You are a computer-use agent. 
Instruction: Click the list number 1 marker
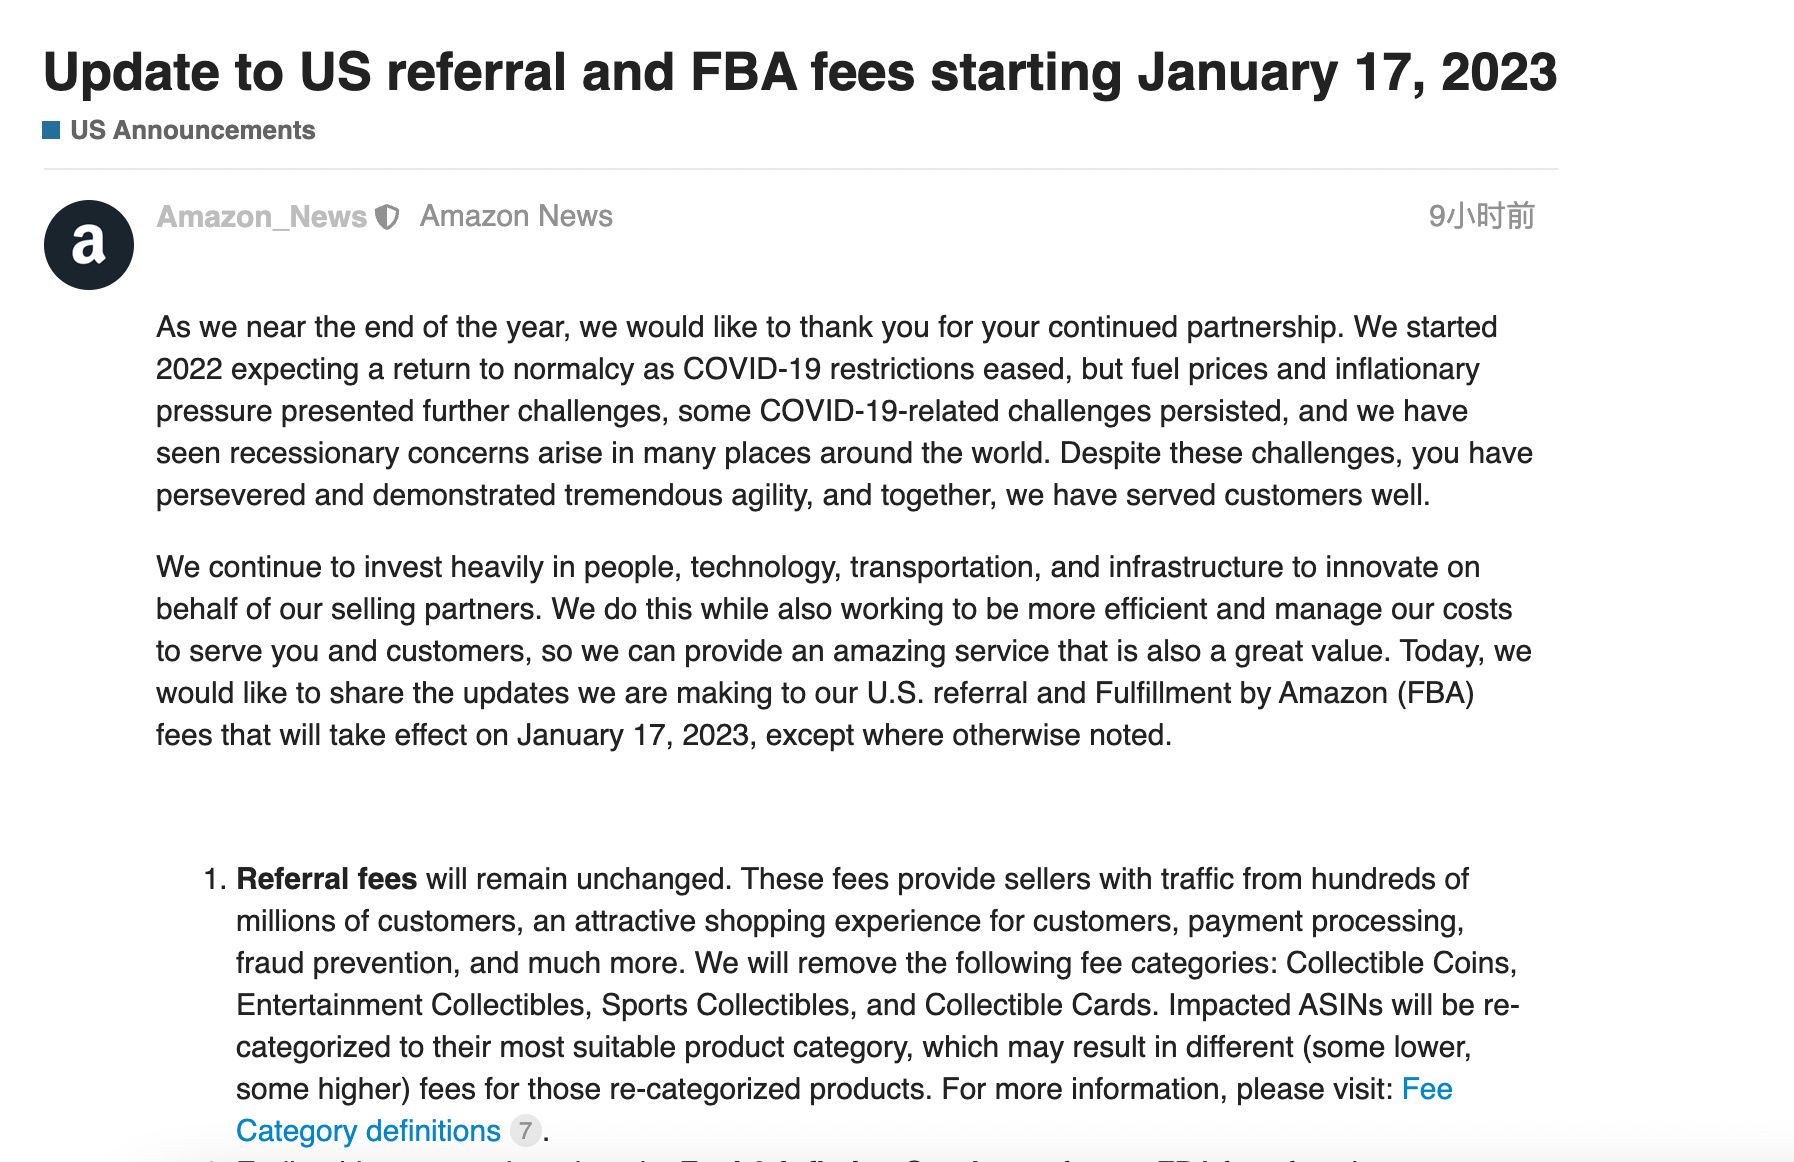coord(214,879)
